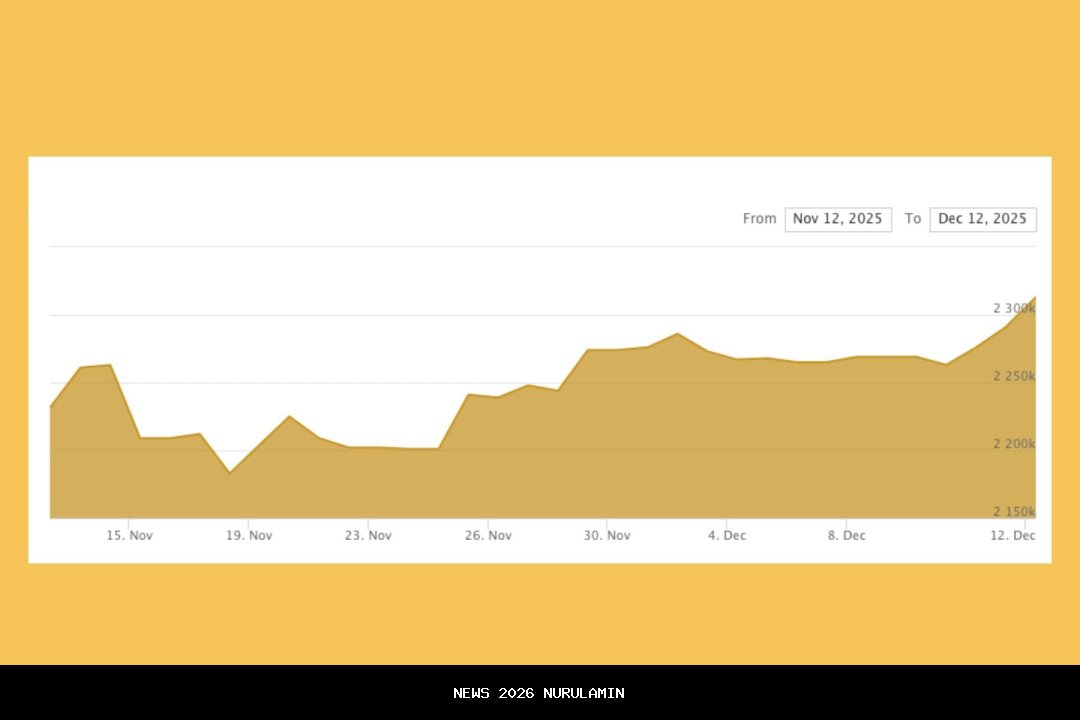Click the chart's highest point at far right
1080x720 pixels.
[x=1035, y=297]
